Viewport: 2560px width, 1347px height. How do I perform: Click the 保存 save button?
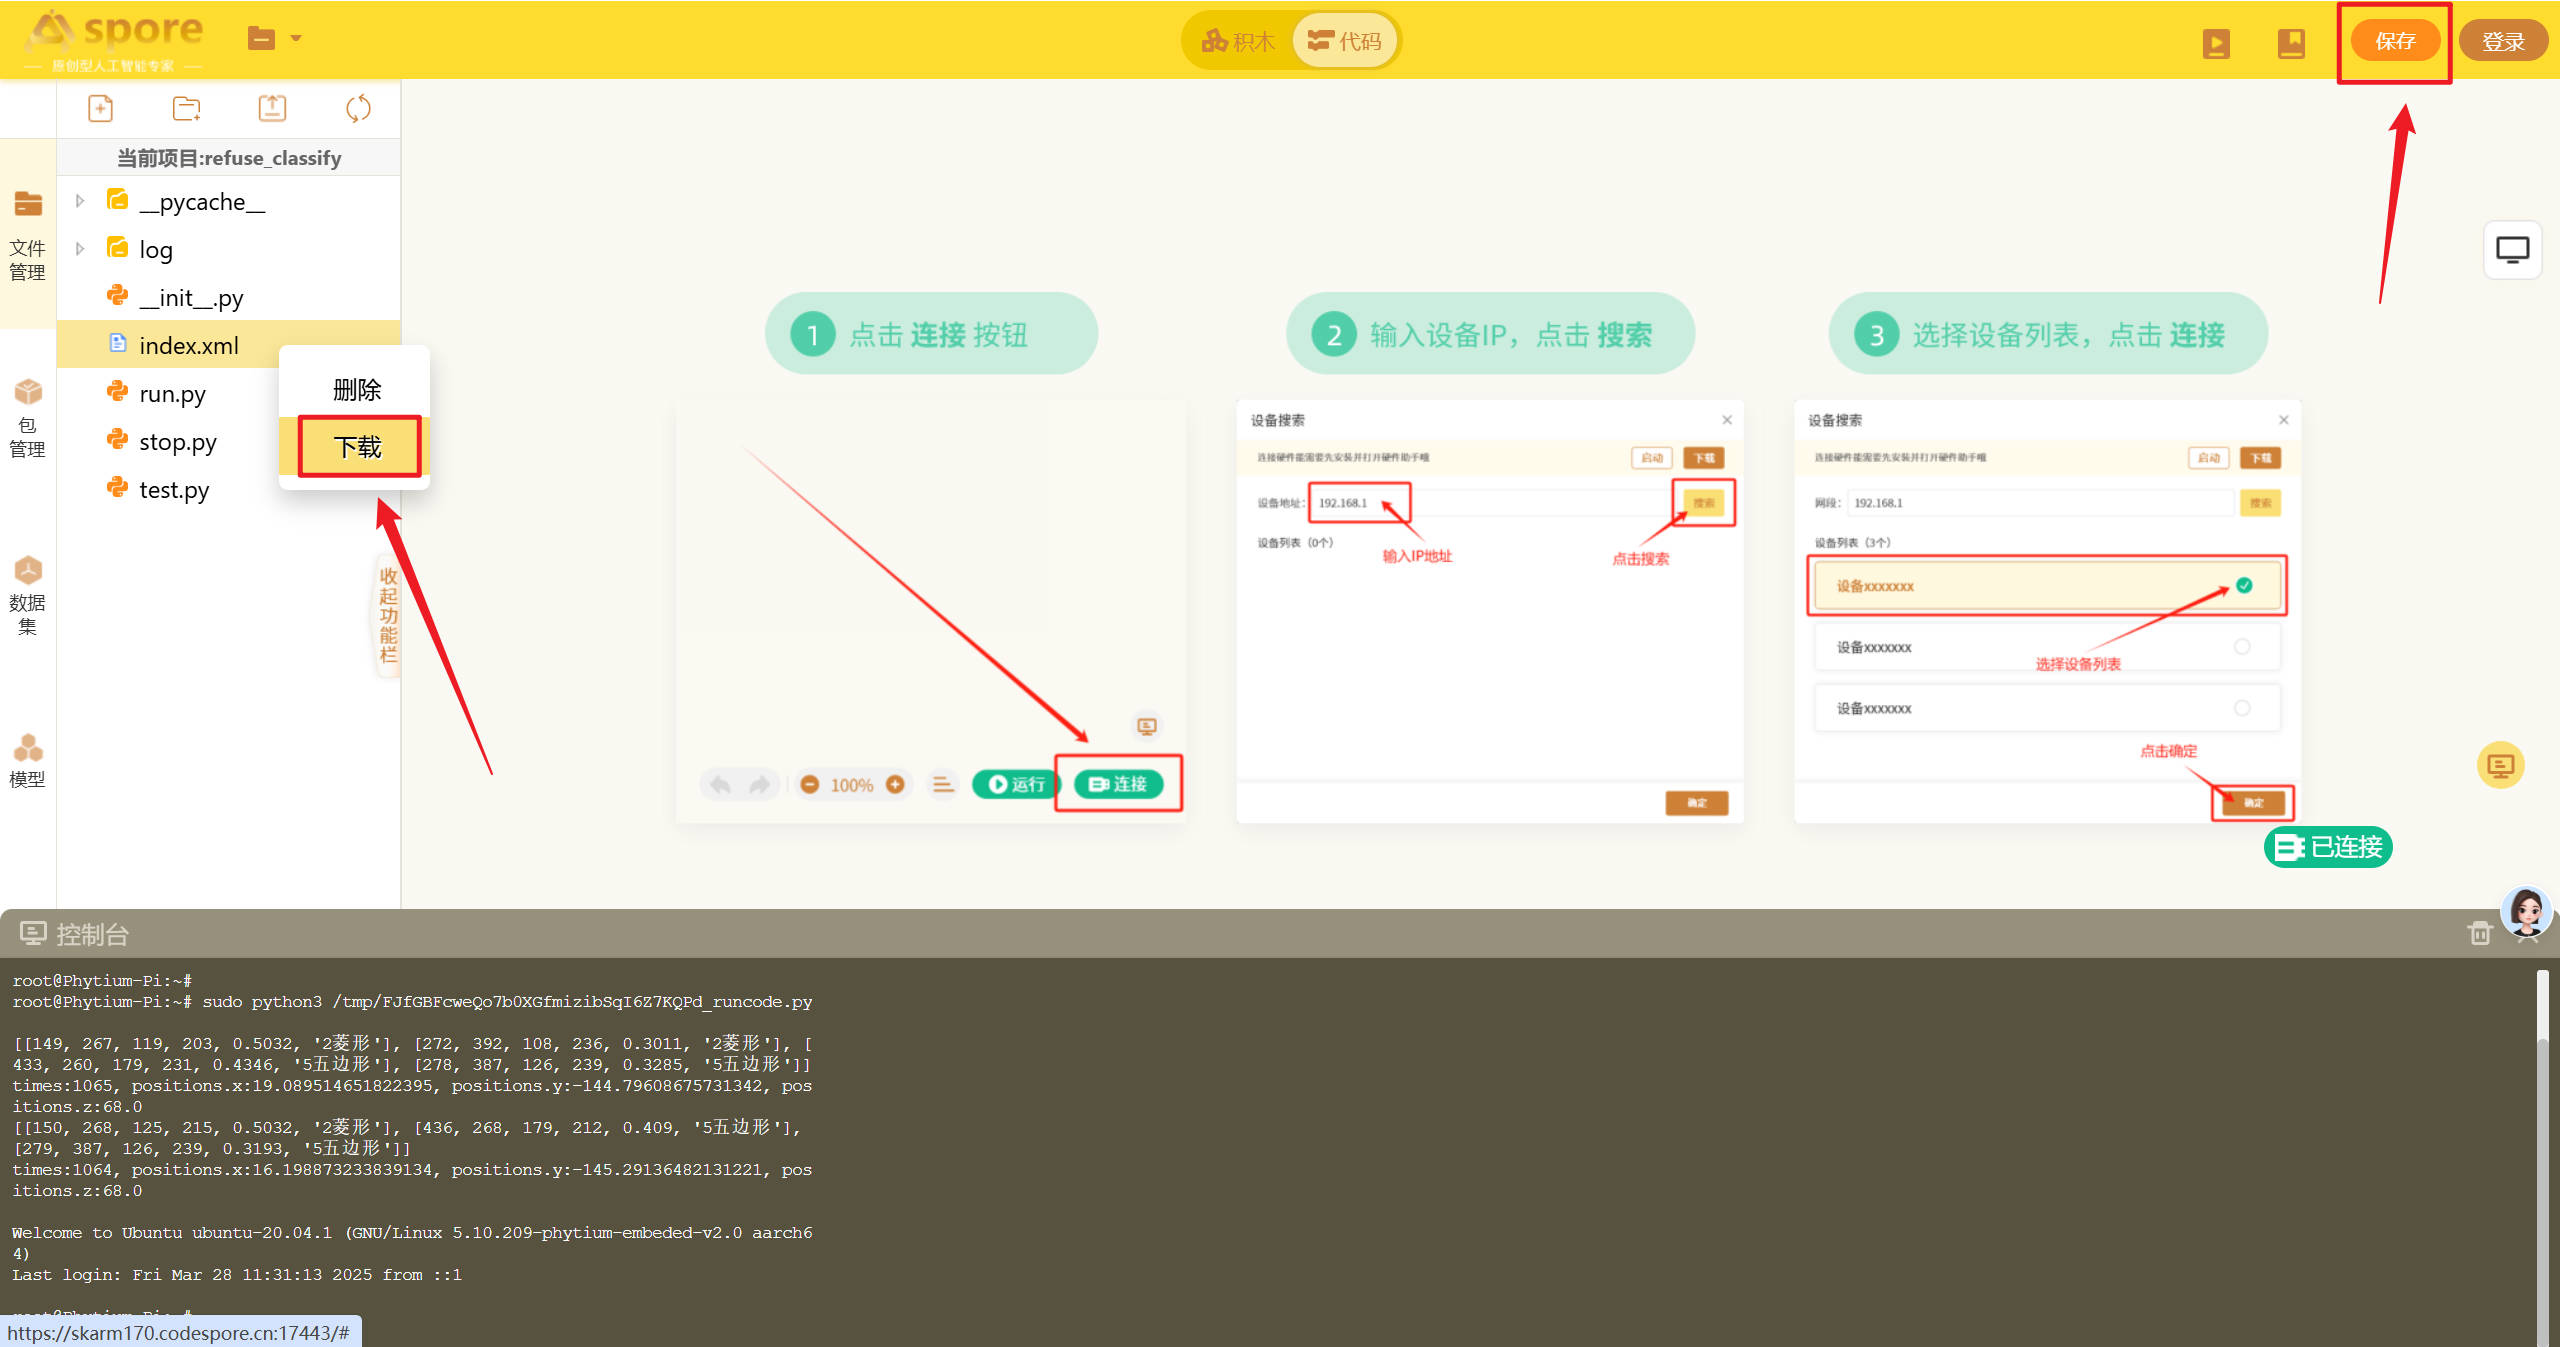(x=2394, y=41)
